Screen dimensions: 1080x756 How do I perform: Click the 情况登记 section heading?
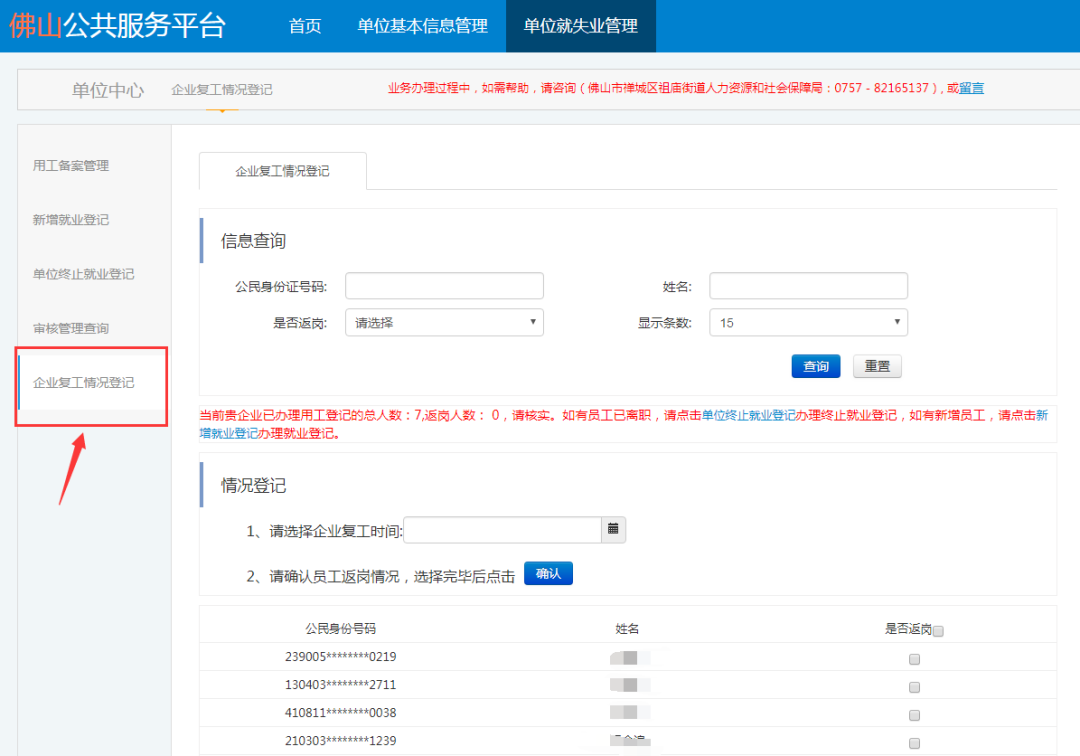253,485
